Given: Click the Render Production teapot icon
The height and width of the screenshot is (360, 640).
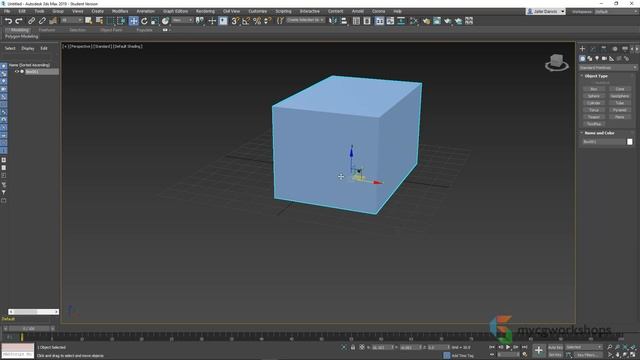Looking at the screenshot, I should pos(447,21).
